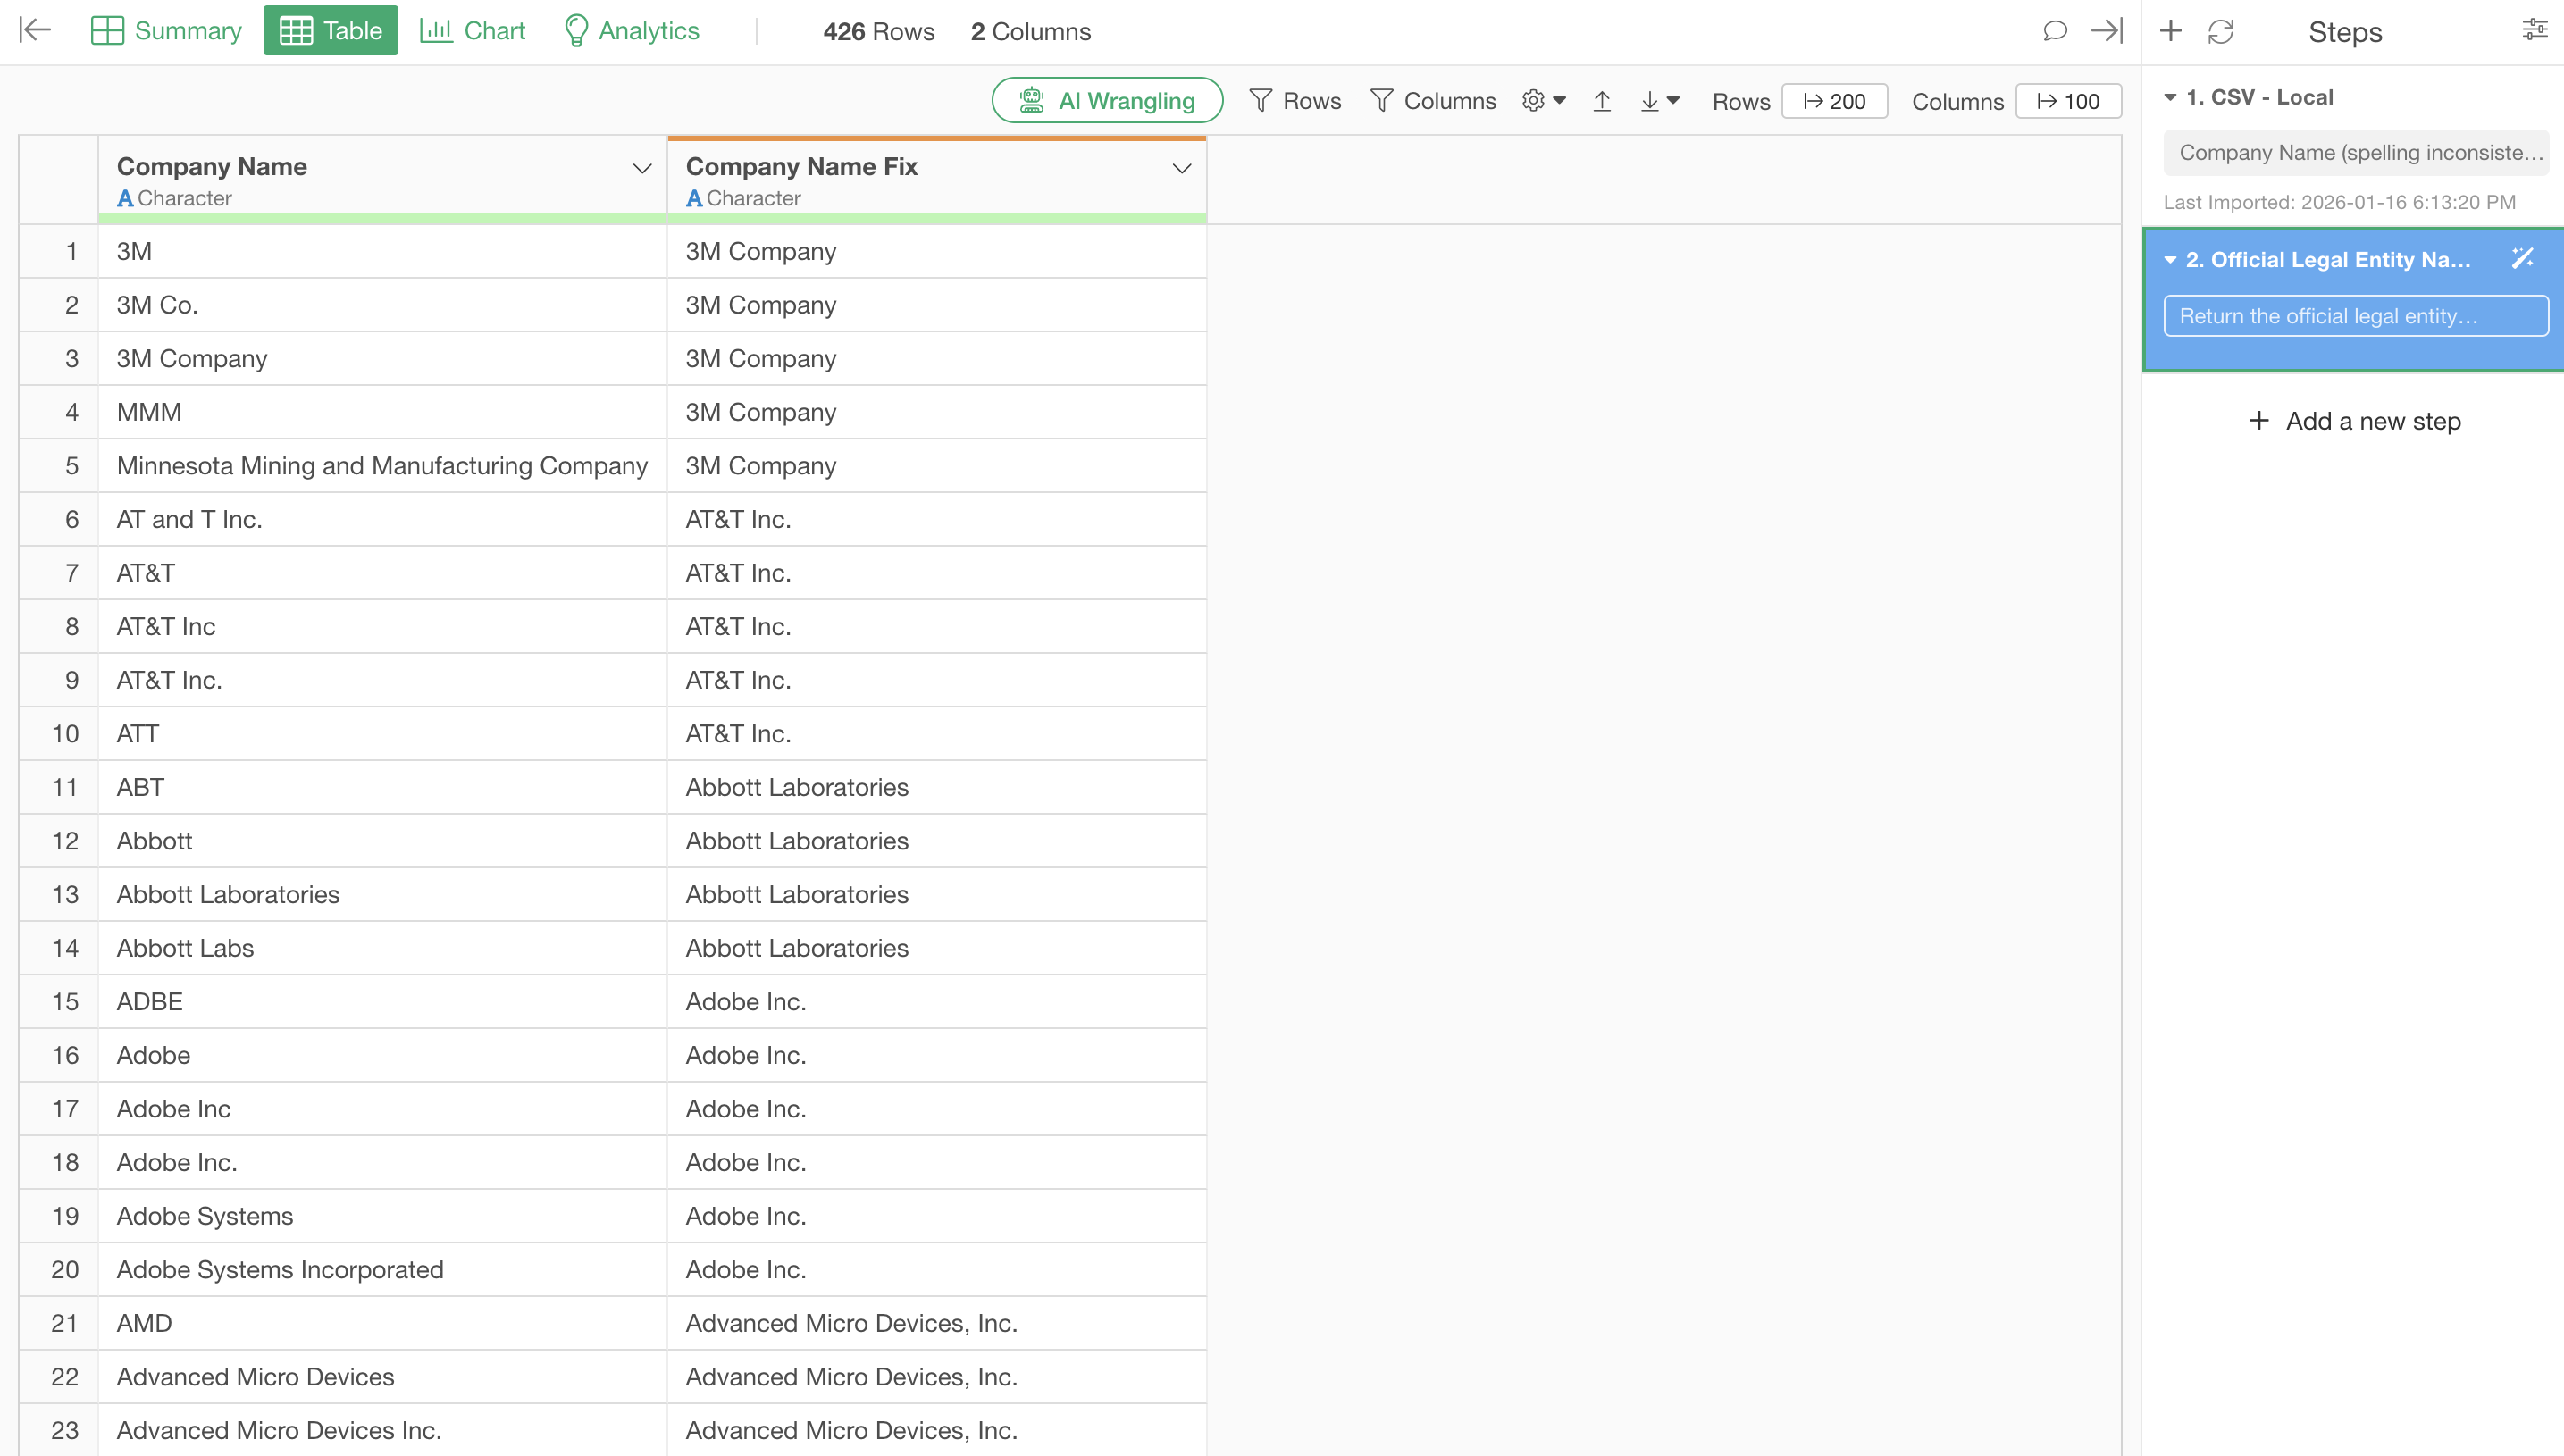Click the magic wand icon on step 2

tap(2522, 259)
